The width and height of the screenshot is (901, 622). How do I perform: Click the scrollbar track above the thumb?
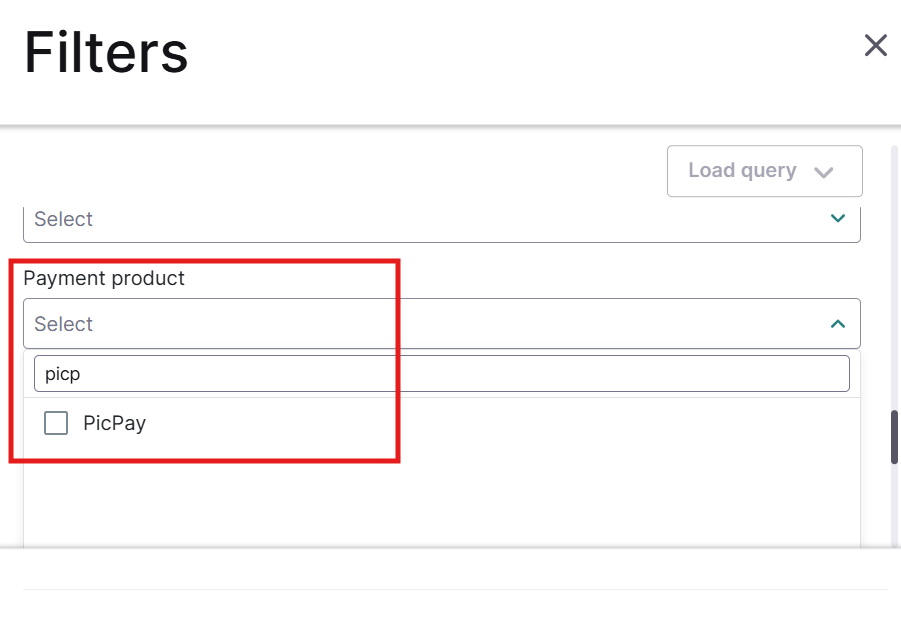894,280
